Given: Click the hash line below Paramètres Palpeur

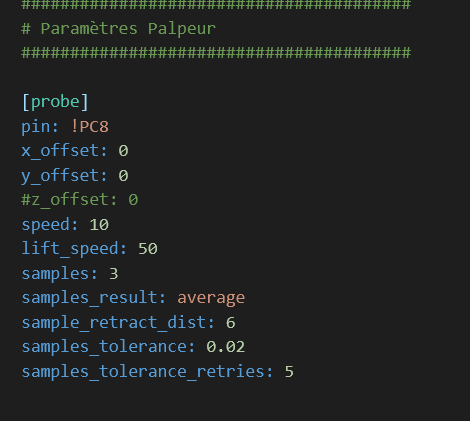Looking at the screenshot, I should (x=216, y=53).
